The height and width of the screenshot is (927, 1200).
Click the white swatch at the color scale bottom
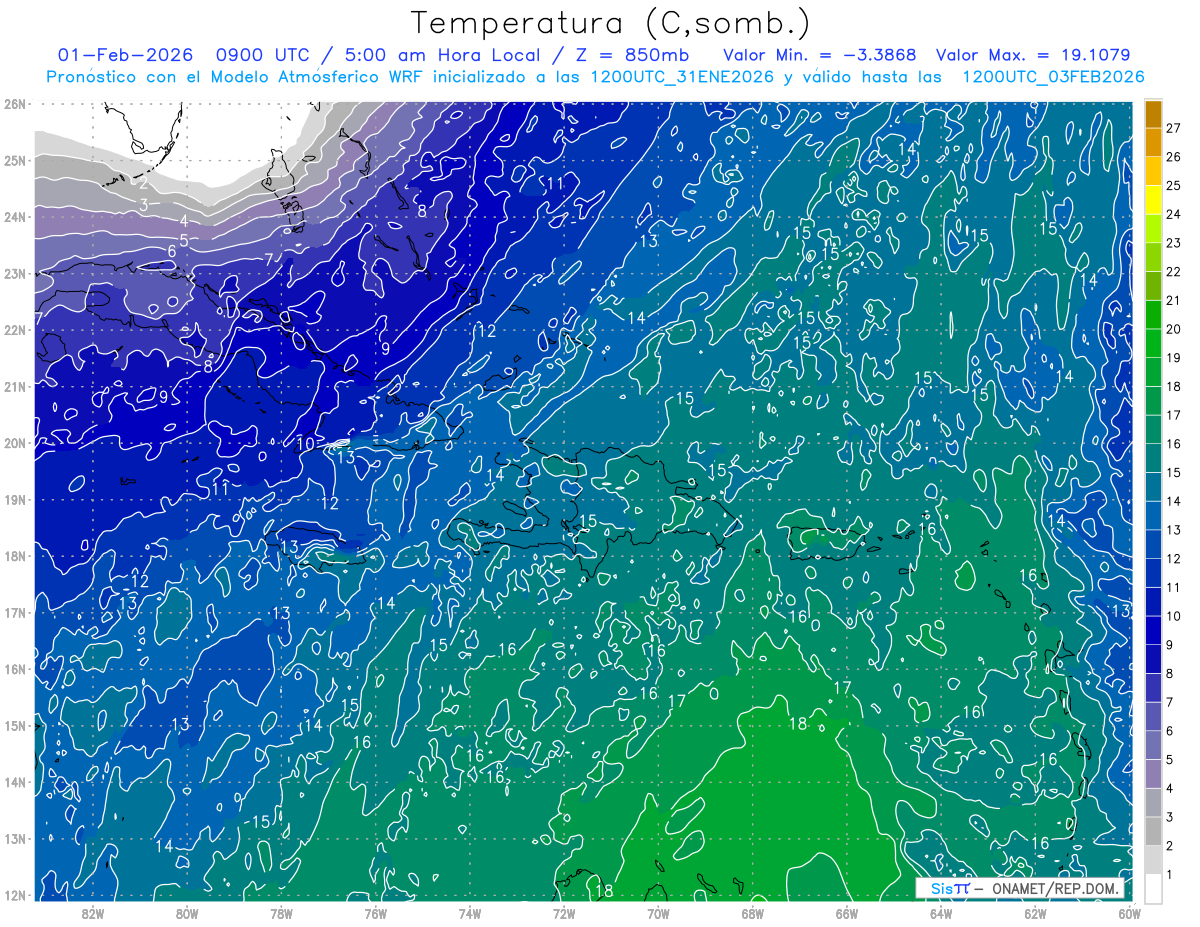(1154, 887)
